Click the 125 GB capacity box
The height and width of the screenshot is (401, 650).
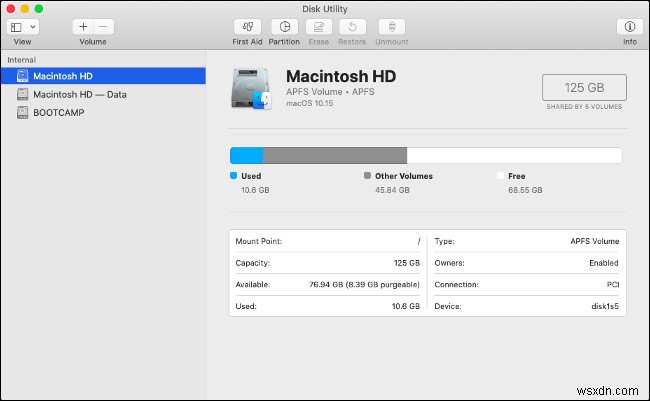point(584,87)
